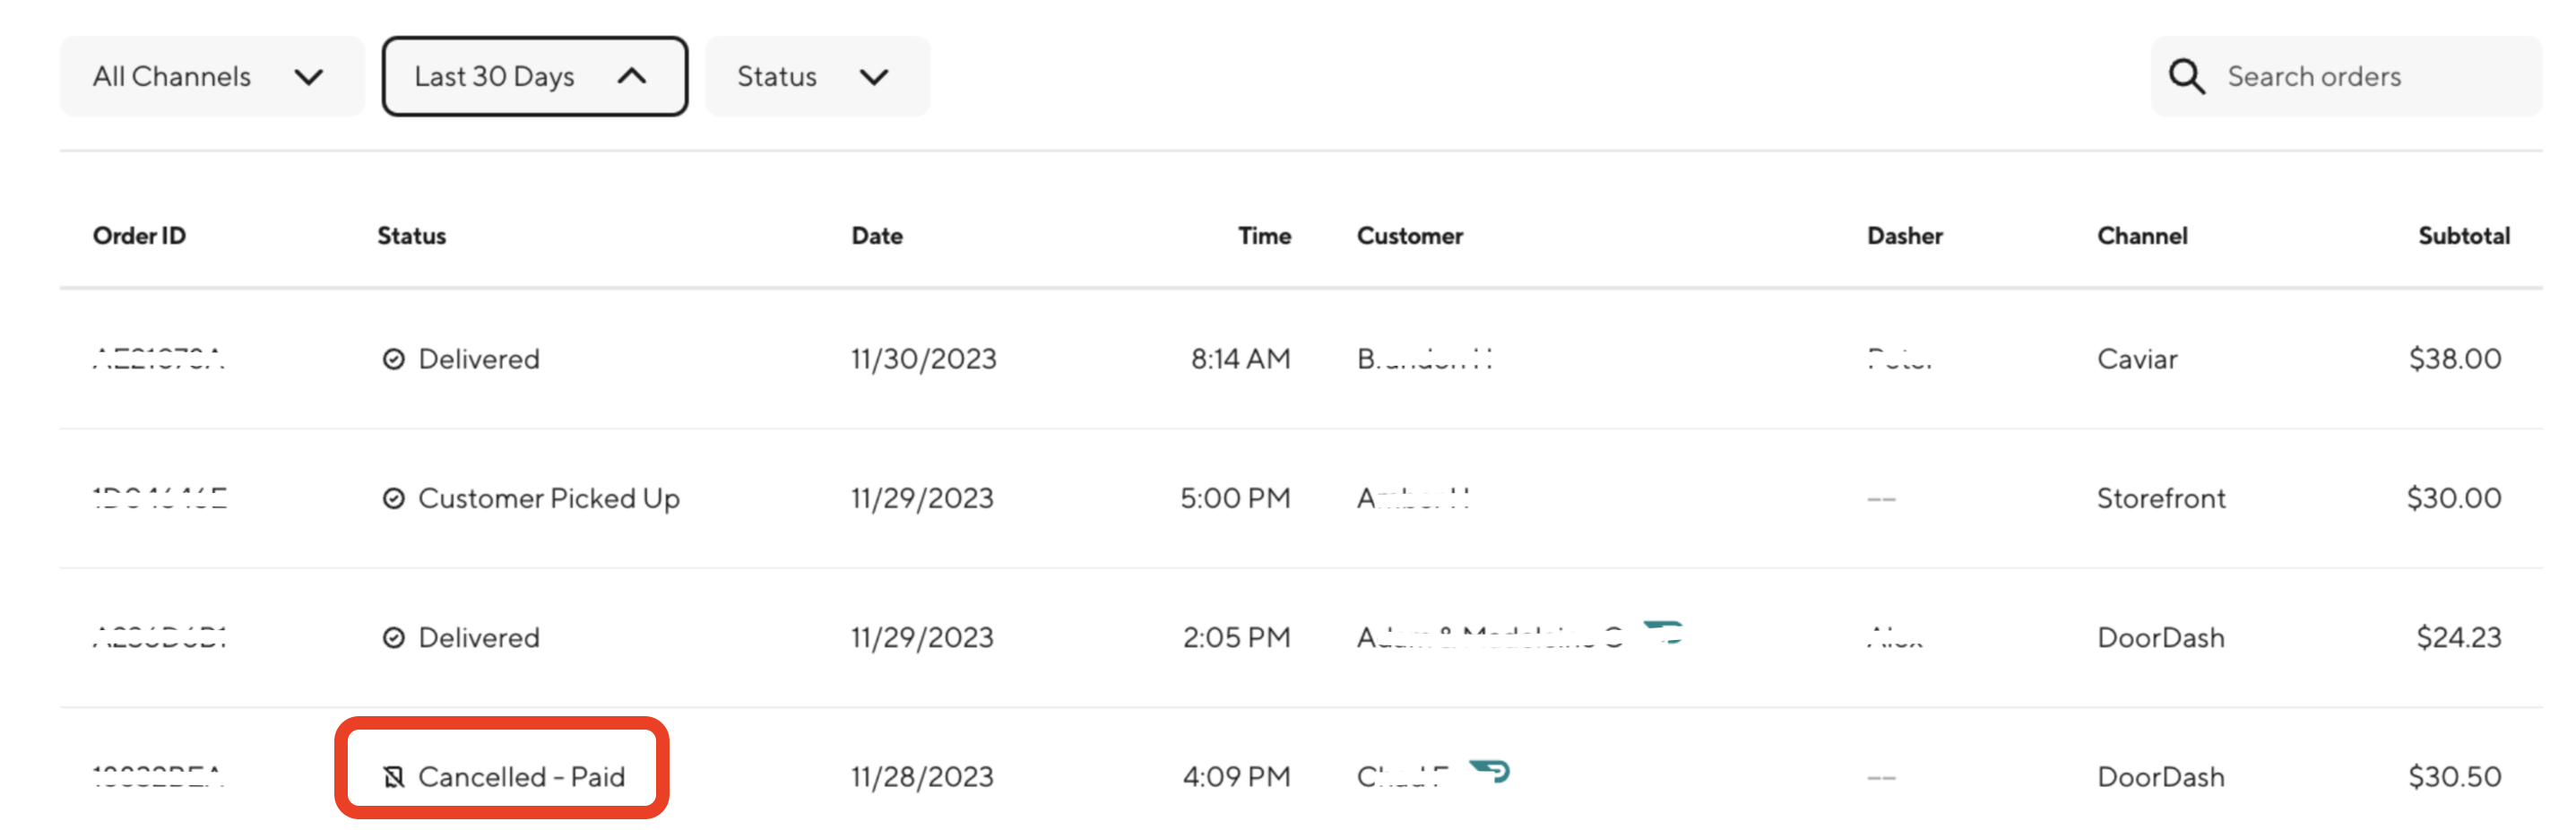Select the Subtotal column header

(2464, 235)
